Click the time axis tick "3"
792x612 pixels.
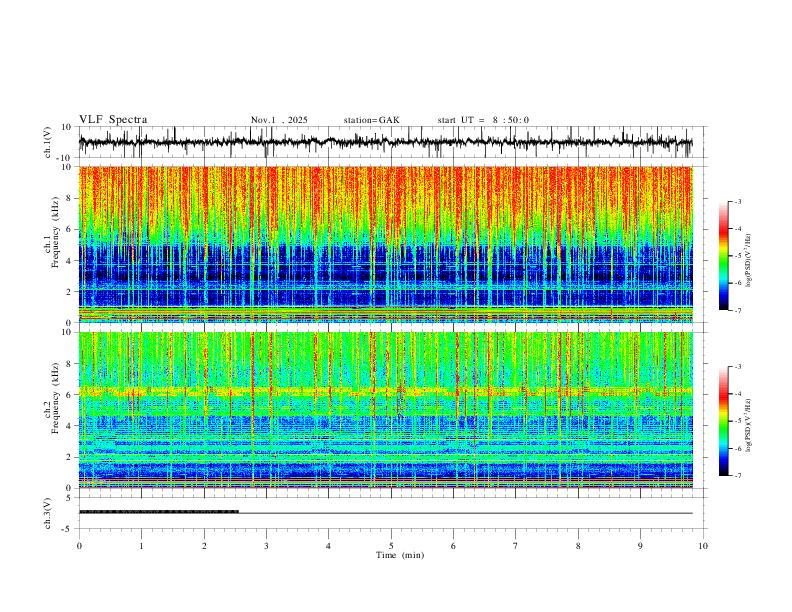[266, 546]
